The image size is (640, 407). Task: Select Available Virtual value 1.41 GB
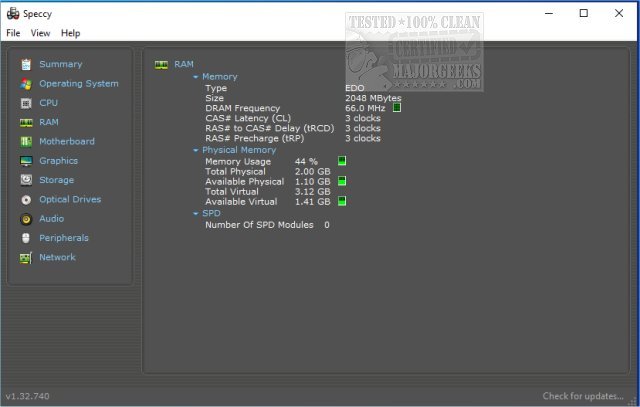click(313, 202)
